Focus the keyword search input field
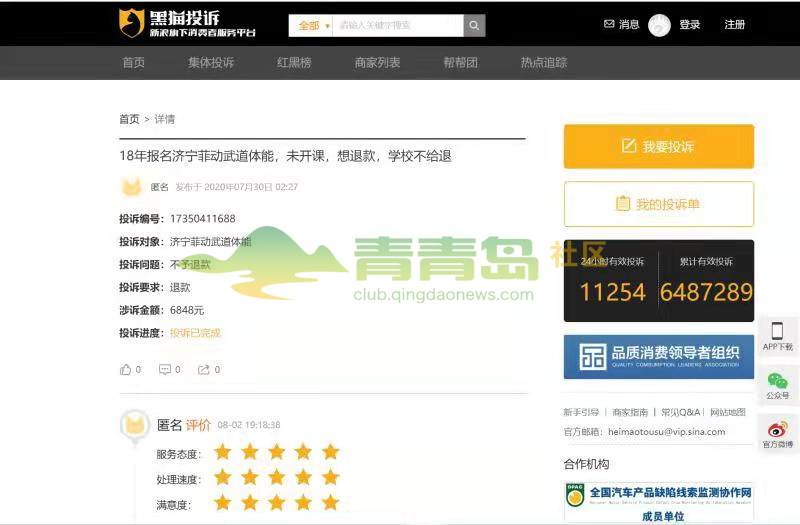Screen dimensions: 800x525 pos(398,25)
